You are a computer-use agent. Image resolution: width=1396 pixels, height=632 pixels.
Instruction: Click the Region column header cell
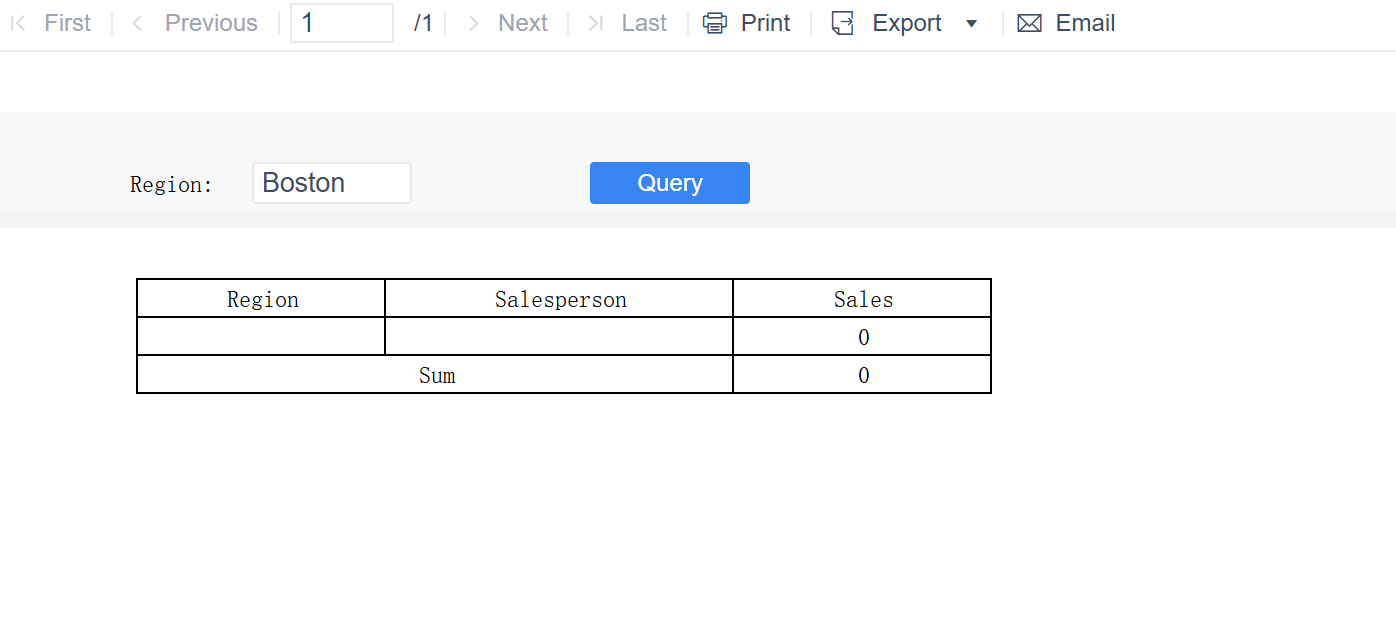[261, 298]
